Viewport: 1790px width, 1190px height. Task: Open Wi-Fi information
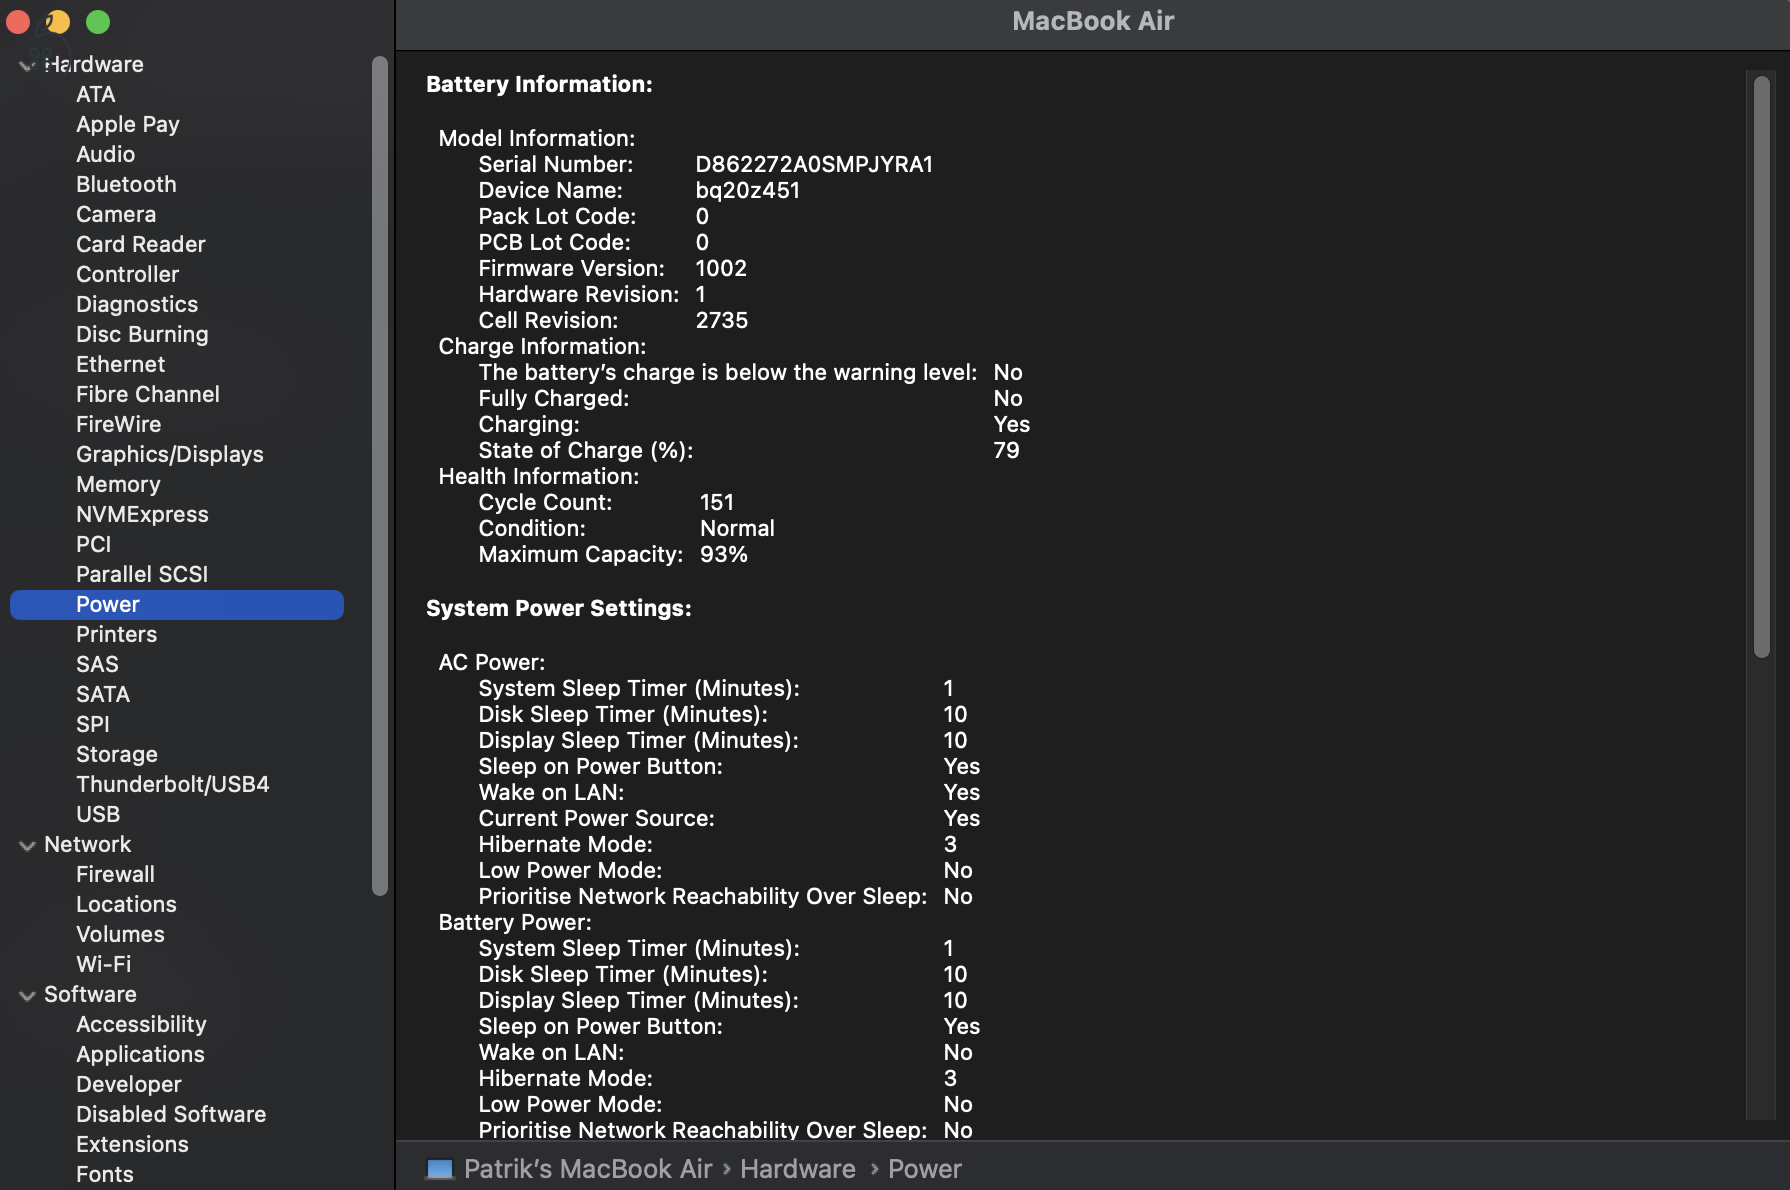pyautogui.click(x=104, y=964)
